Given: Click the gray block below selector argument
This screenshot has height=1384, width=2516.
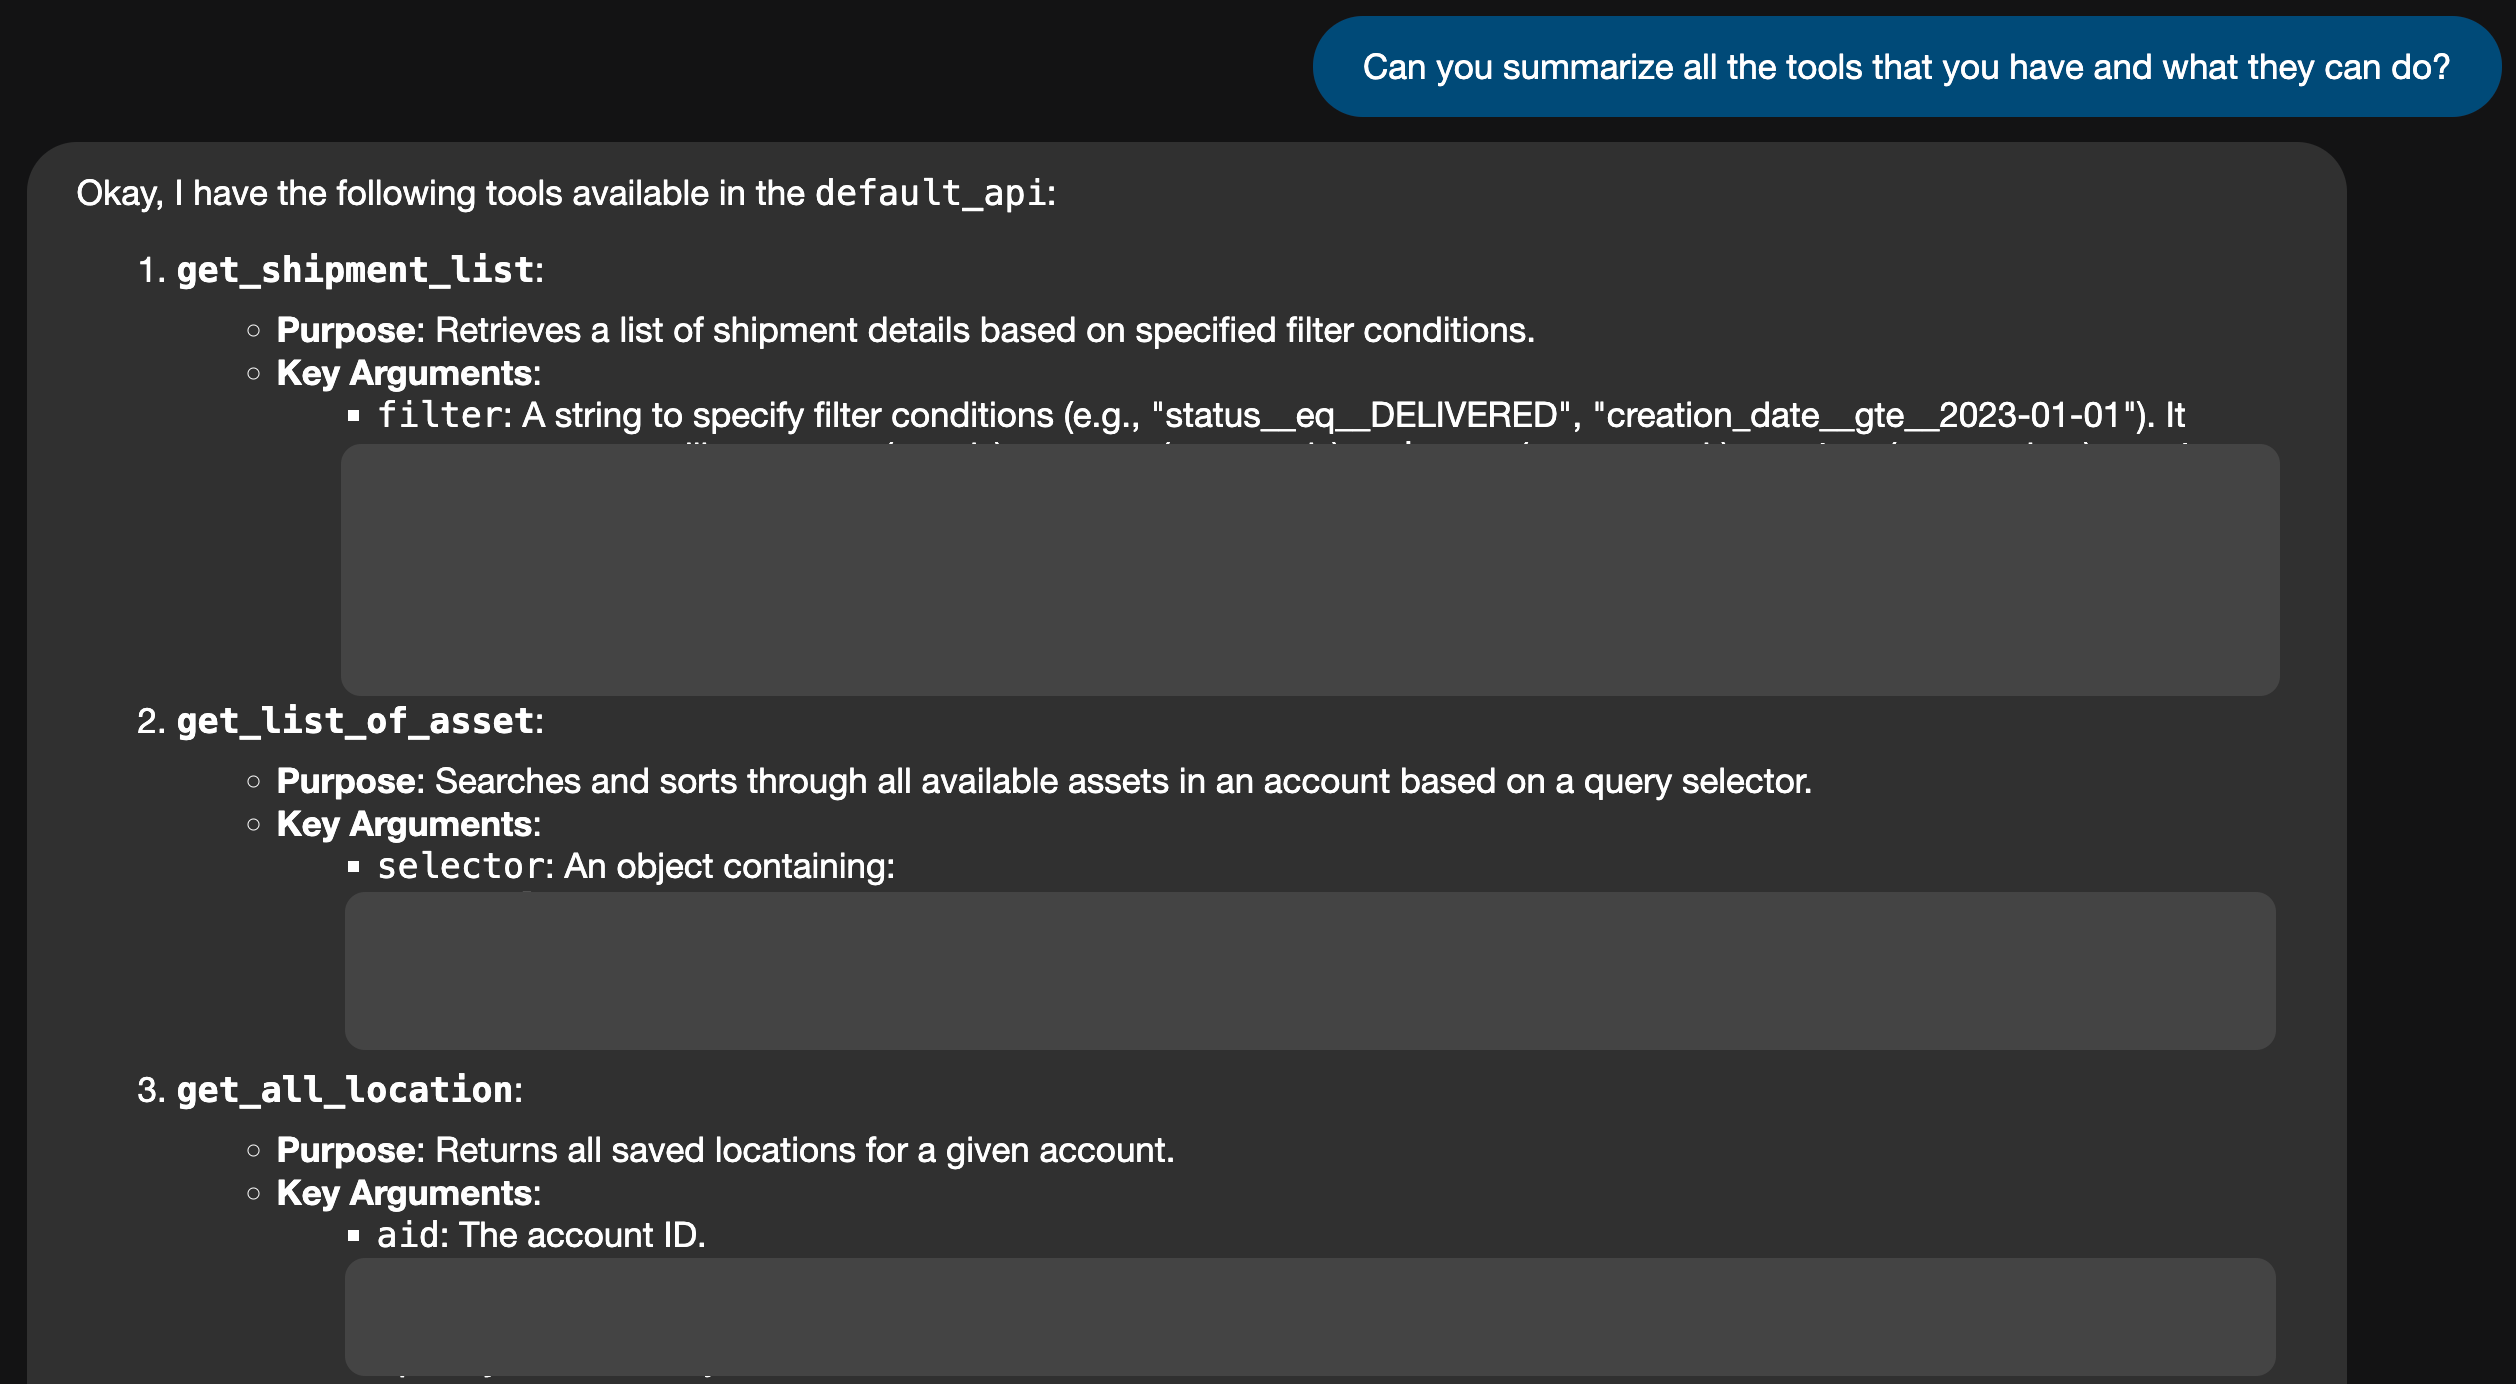Looking at the screenshot, I should 1310,970.
